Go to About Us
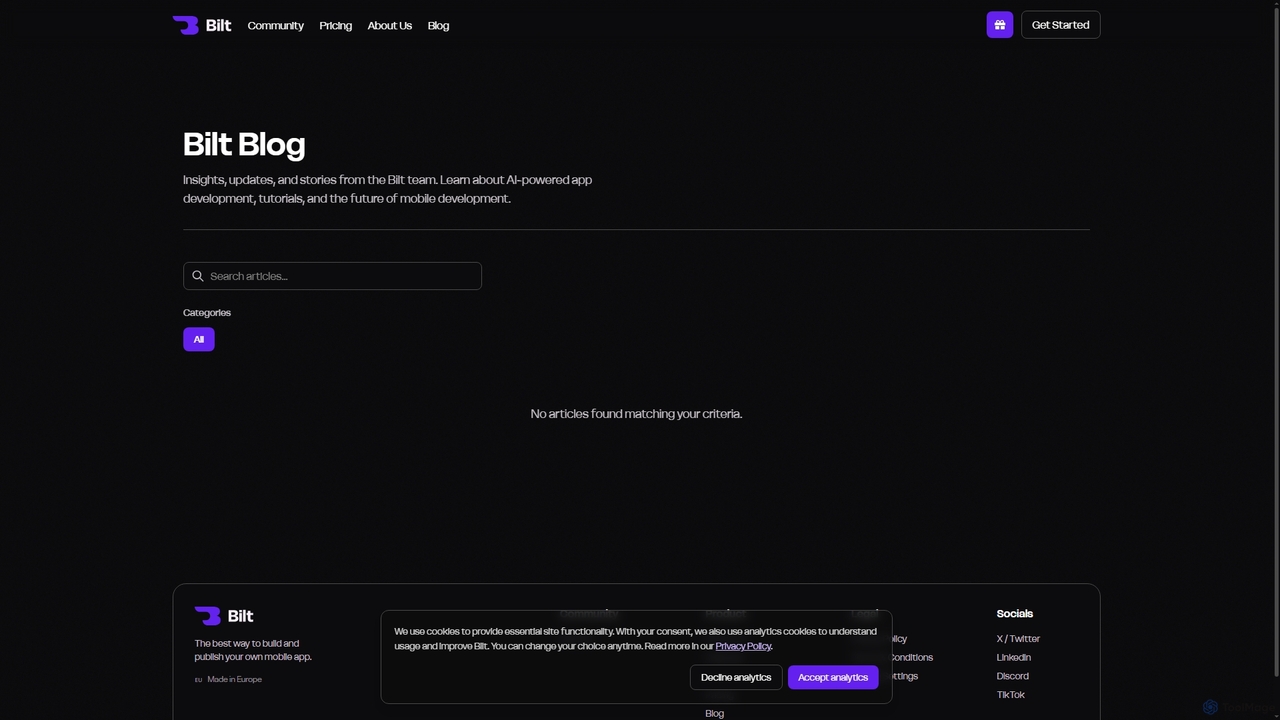1280x720 pixels. (x=389, y=26)
